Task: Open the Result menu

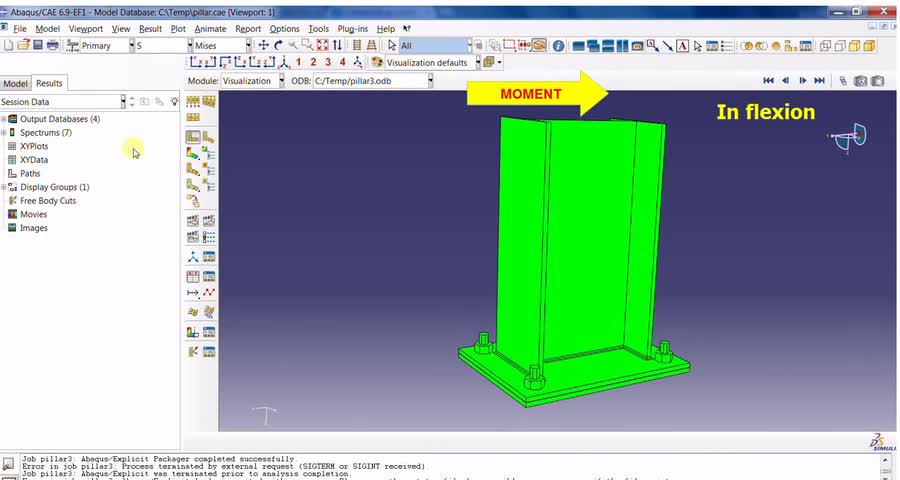Action: [x=150, y=29]
